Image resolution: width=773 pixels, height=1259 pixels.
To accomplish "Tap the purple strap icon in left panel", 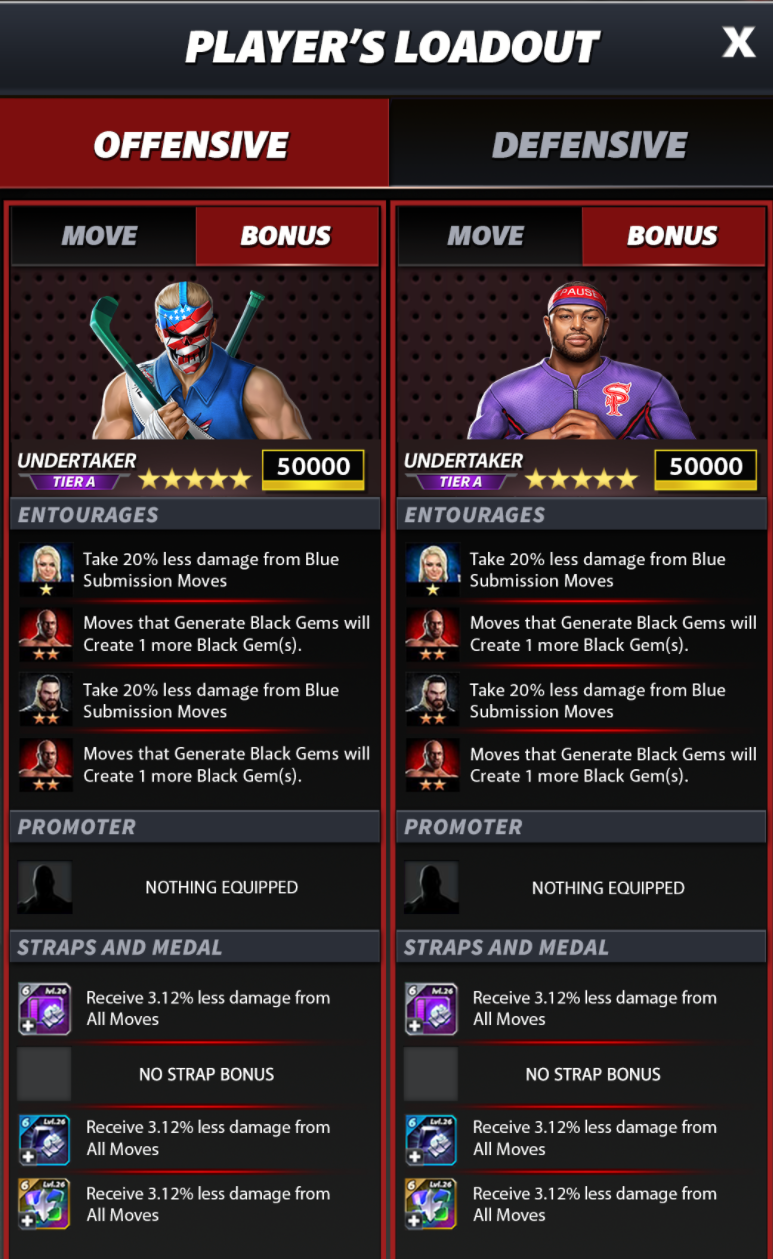I will [45, 1008].
